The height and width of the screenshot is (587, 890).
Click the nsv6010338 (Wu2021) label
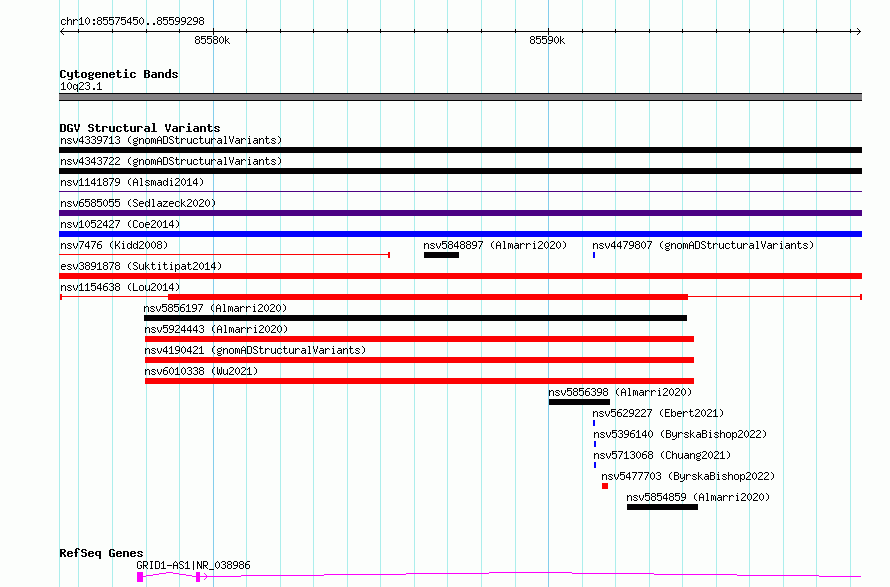[201, 371]
